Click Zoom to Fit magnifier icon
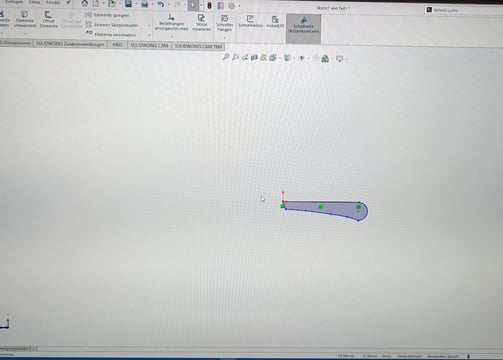Image resolution: width=503 pixels, height=360 pixels. point(226,57)
